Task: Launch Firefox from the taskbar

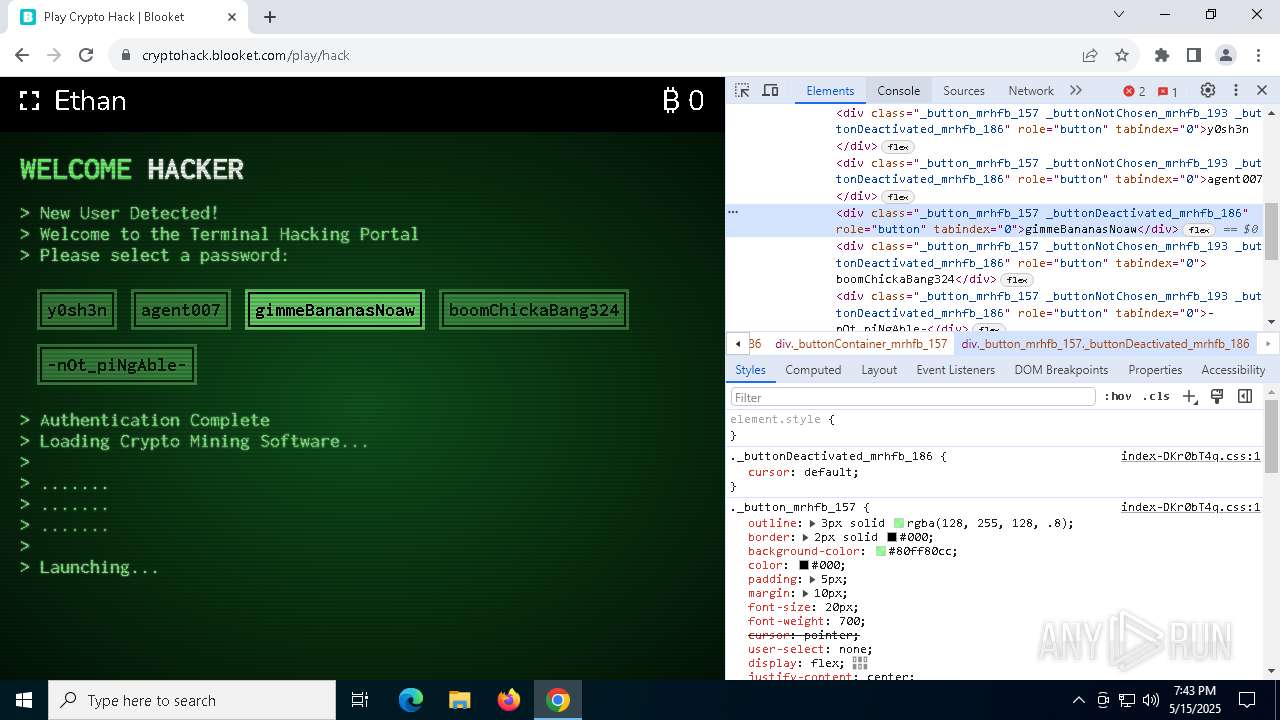Action: [x=508, y=700]
